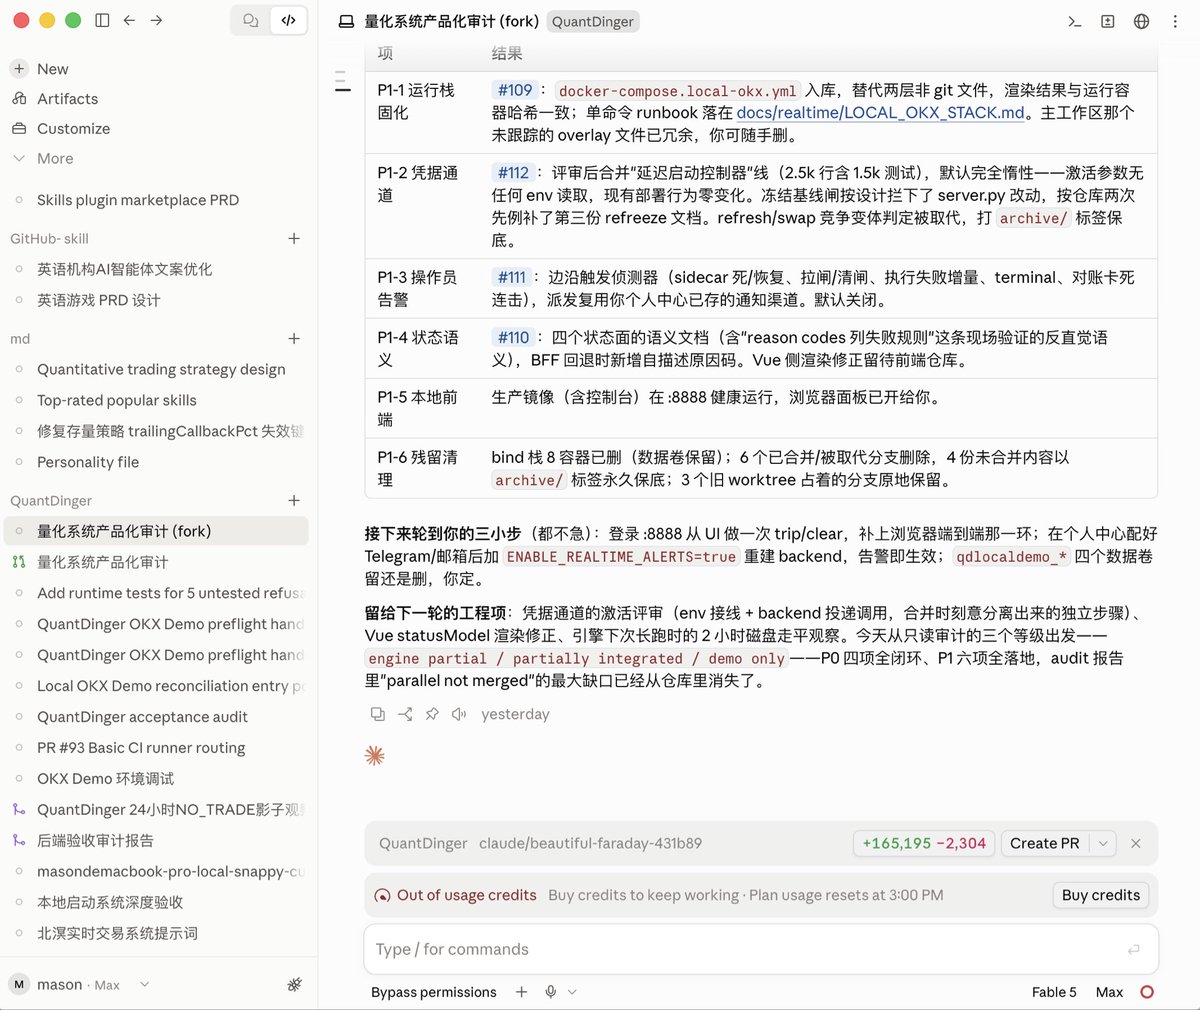This screenshot has width=1200, height=1010.
Task: Focus the Type / for commands input
Action: point(761,949)
